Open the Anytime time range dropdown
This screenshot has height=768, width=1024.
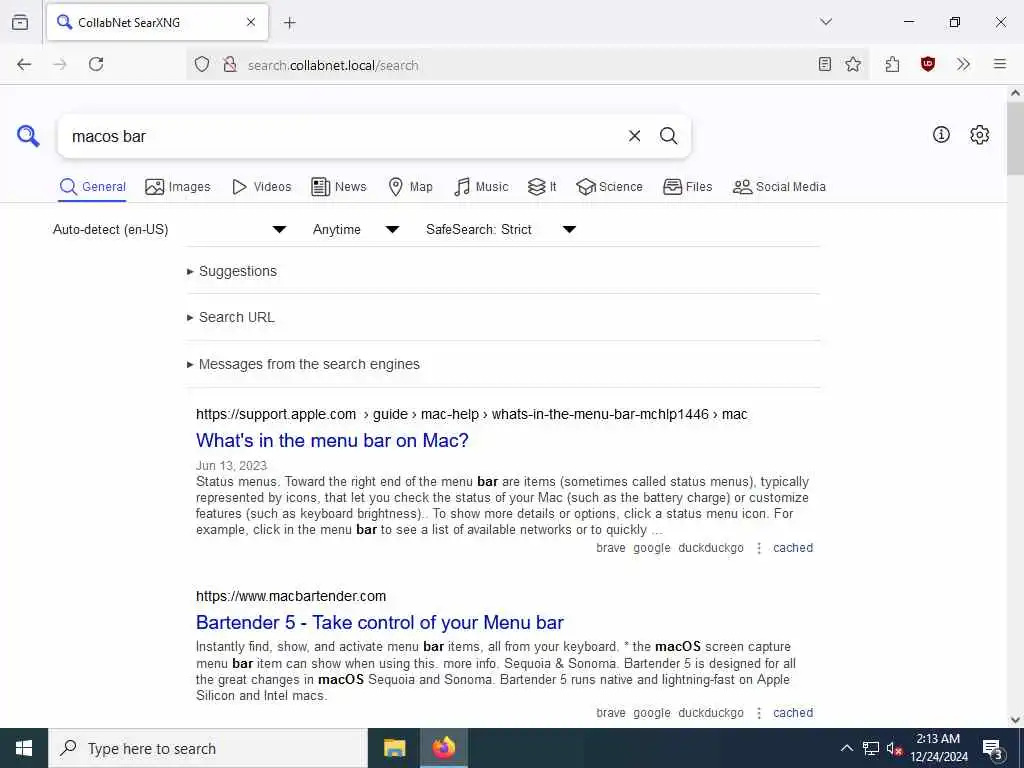(x=356, y=229)
